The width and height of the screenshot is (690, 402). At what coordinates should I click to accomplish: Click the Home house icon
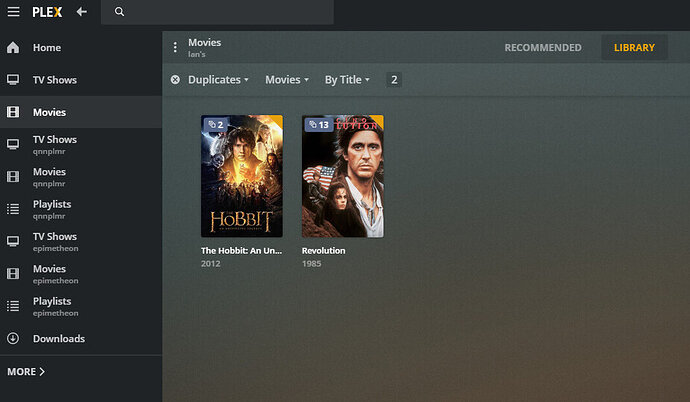(x=13, y=48)
